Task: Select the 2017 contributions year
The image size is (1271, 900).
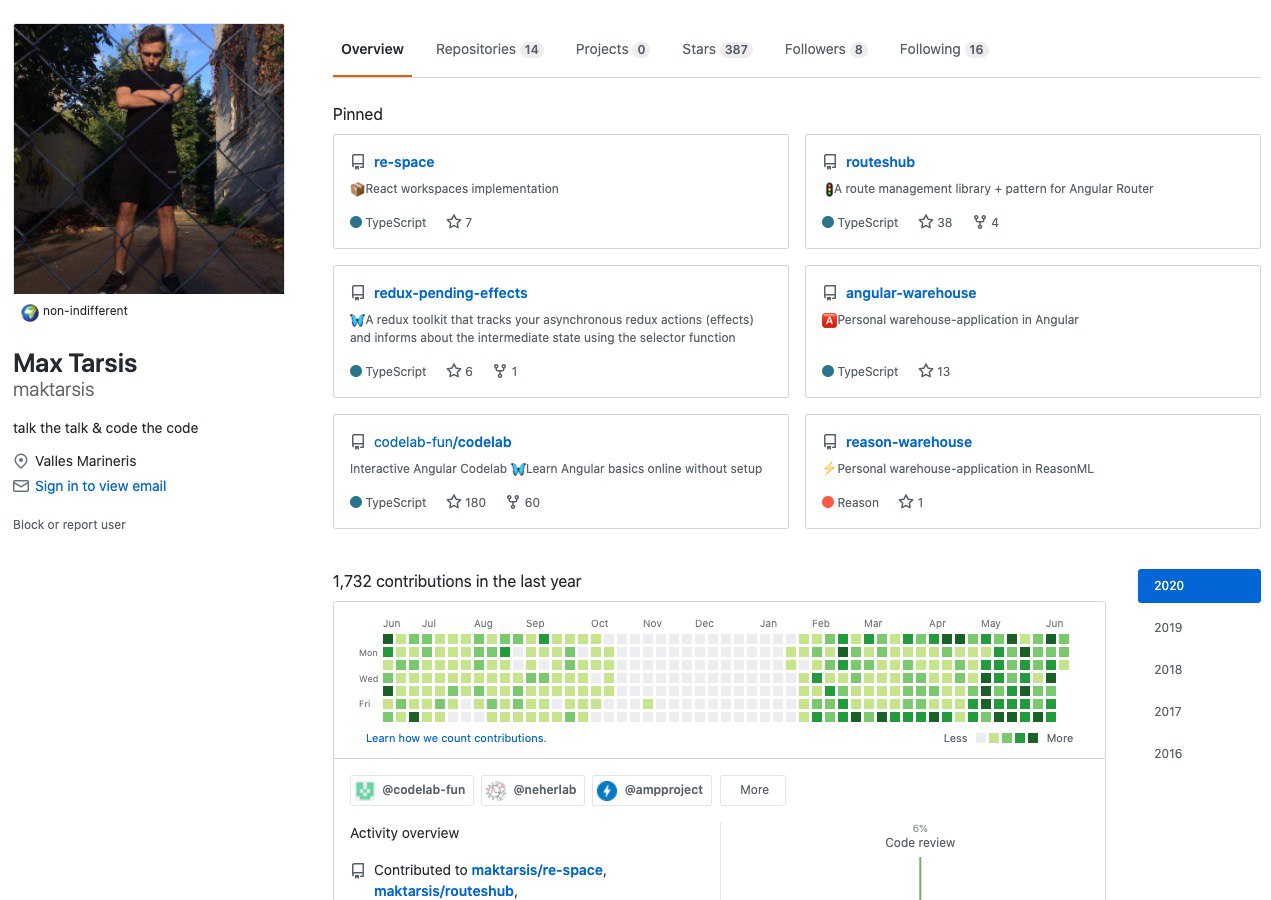Action: [1199, 712]
